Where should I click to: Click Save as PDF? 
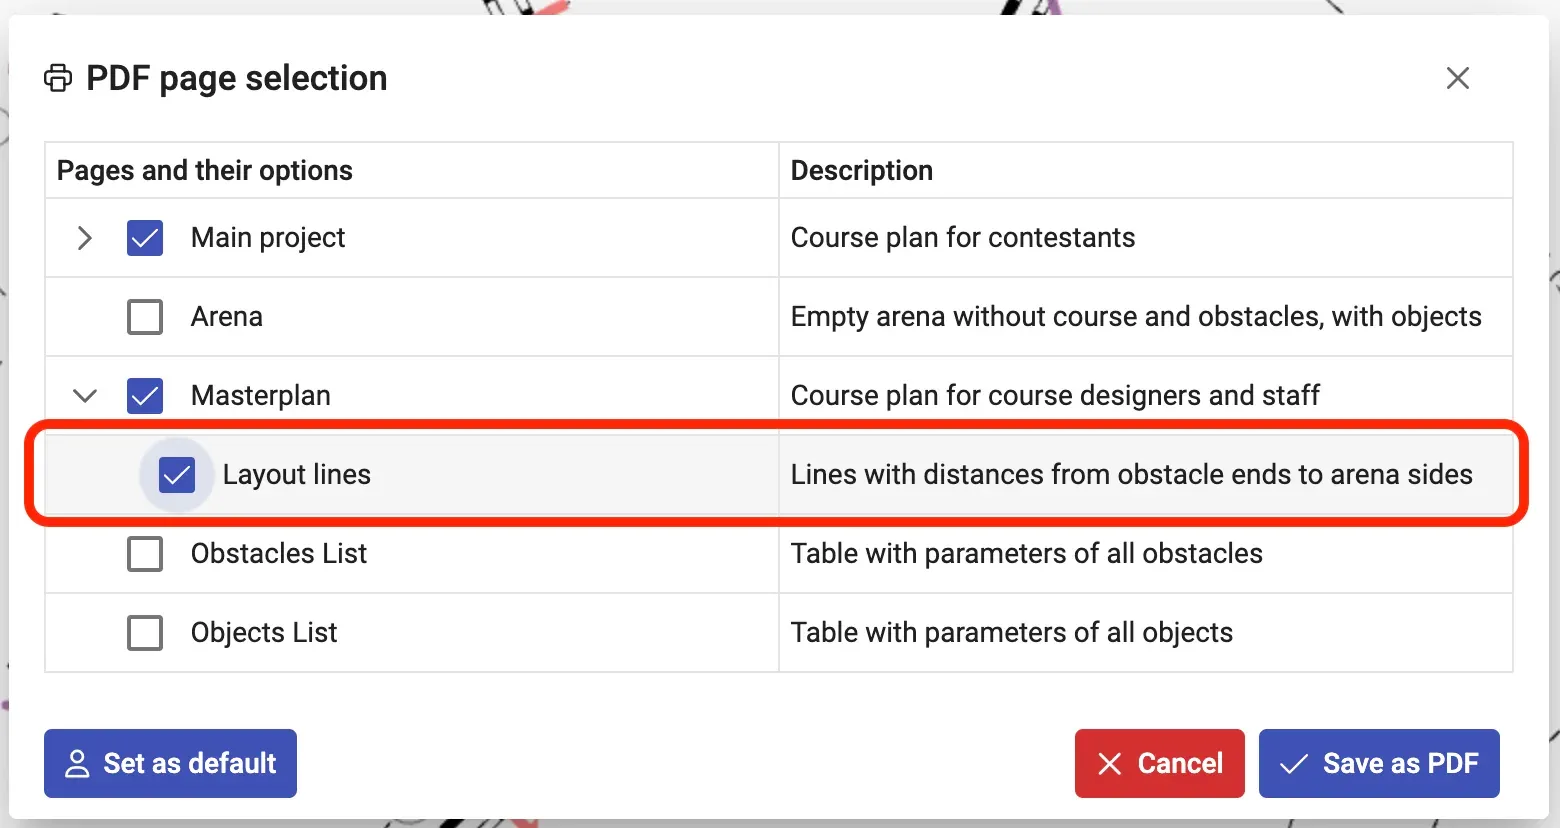1379,763
